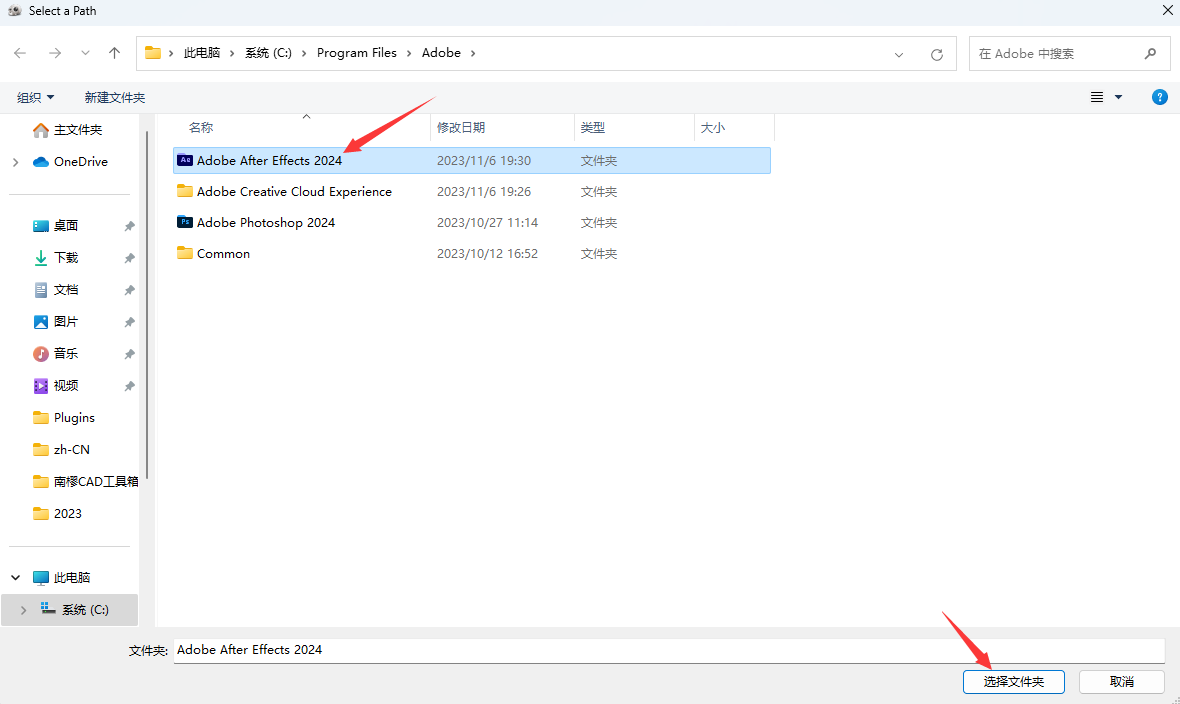Unpin 图片 using its pin icon
This screenshot has width=1180, height=704.
[129, 322]
